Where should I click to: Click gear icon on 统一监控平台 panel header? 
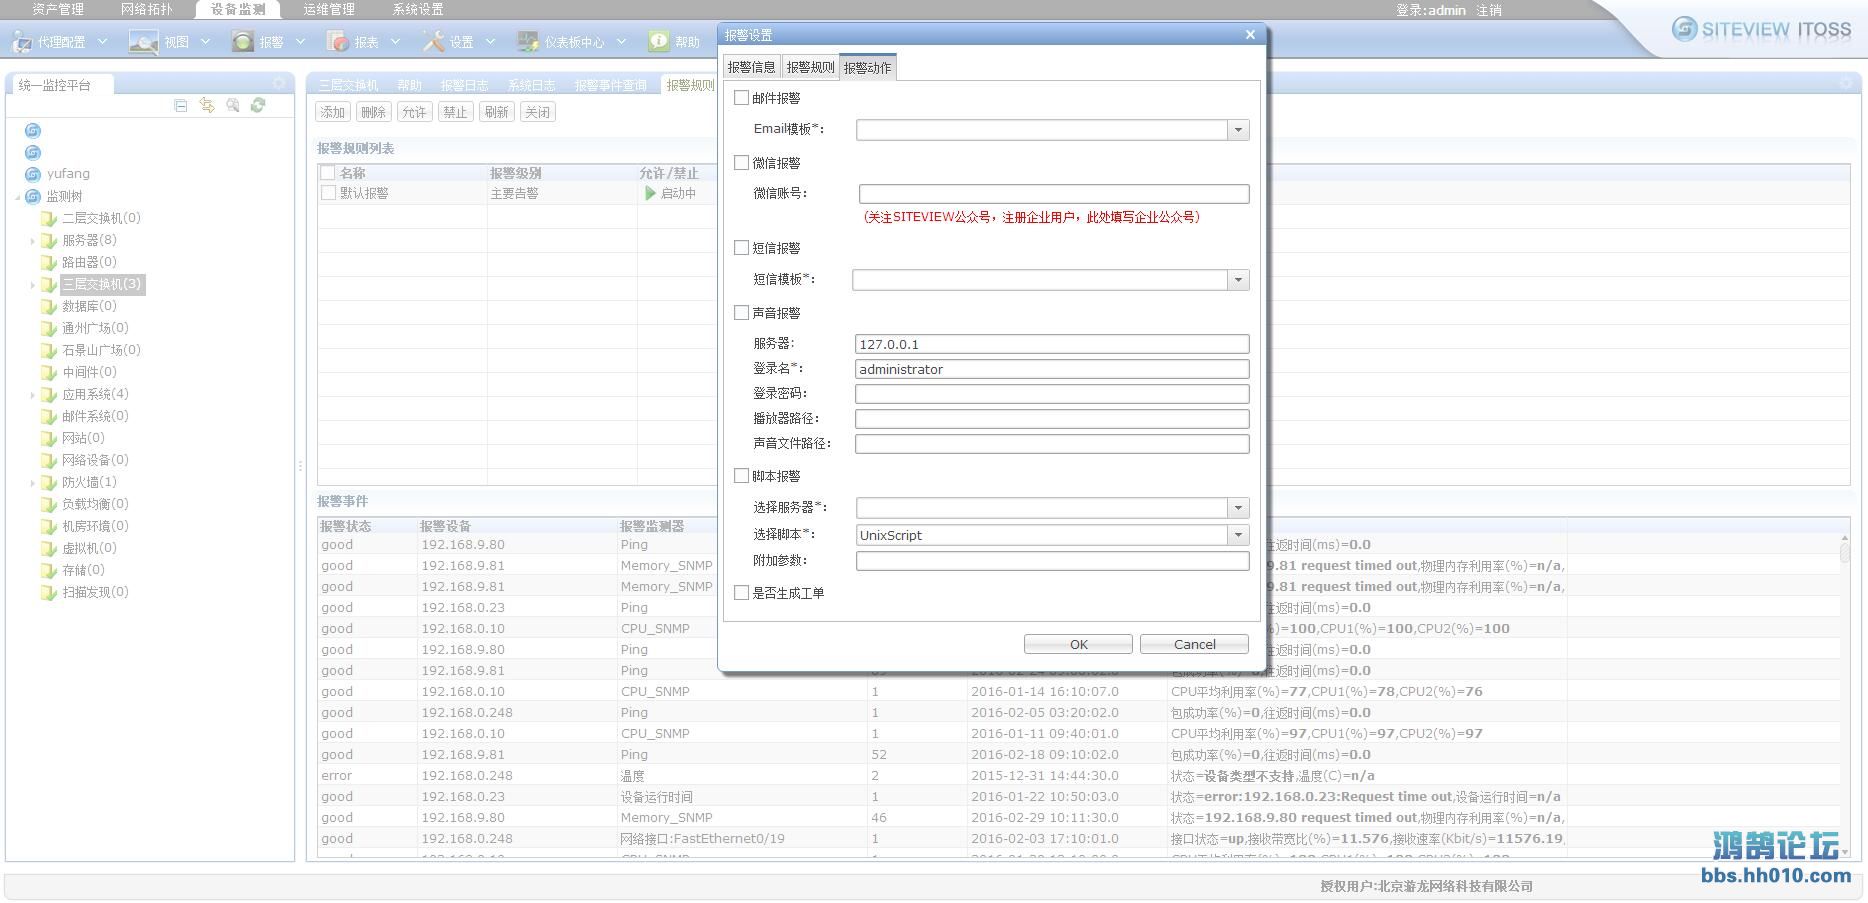click(x=279, y=84)
